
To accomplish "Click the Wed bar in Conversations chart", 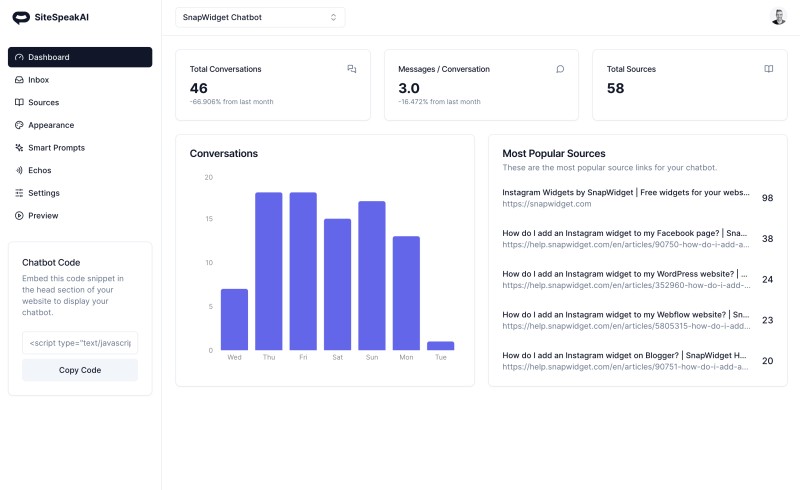I will click(x=234, y=320).
